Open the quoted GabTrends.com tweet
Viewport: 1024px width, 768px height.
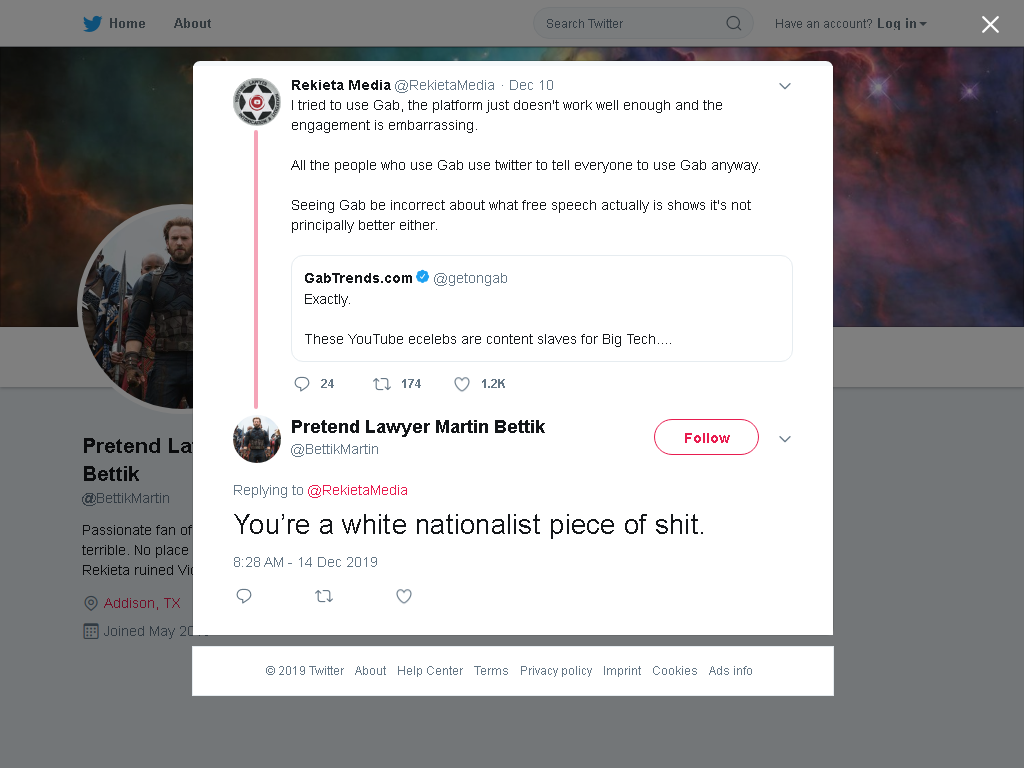point(541,308)
